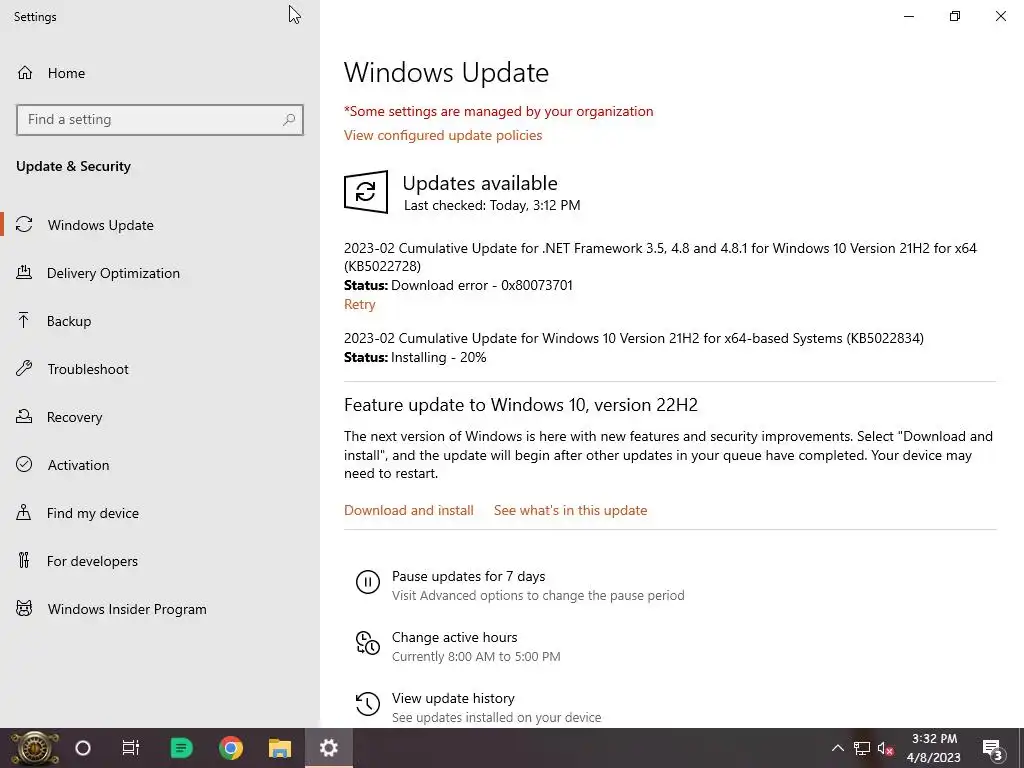The width and height of the screenshot is (1024, 768).
Task: Select the Windows Update sync icon in sidebar
Action: coord(24,225)
